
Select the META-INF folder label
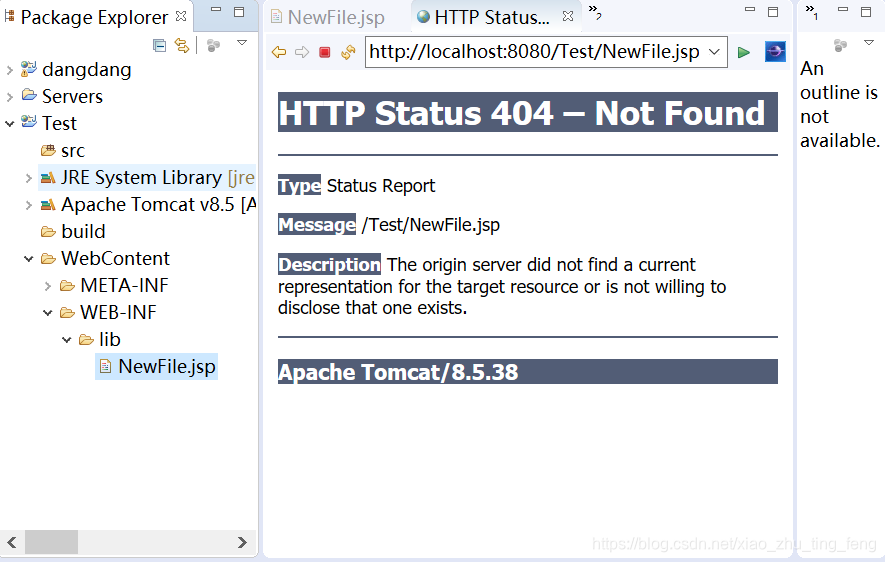pyautogui.click(x=124, y=286)
